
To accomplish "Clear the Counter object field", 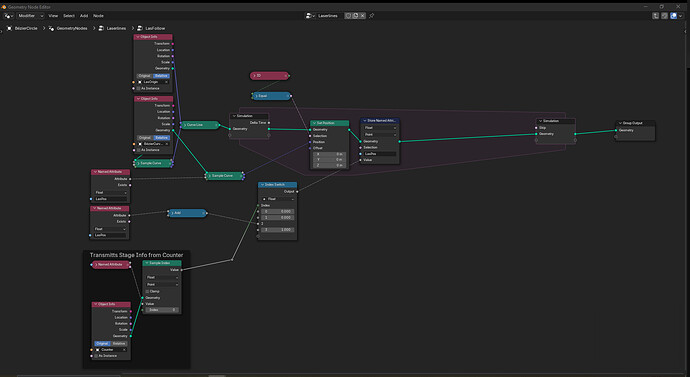I will point(124,350).
